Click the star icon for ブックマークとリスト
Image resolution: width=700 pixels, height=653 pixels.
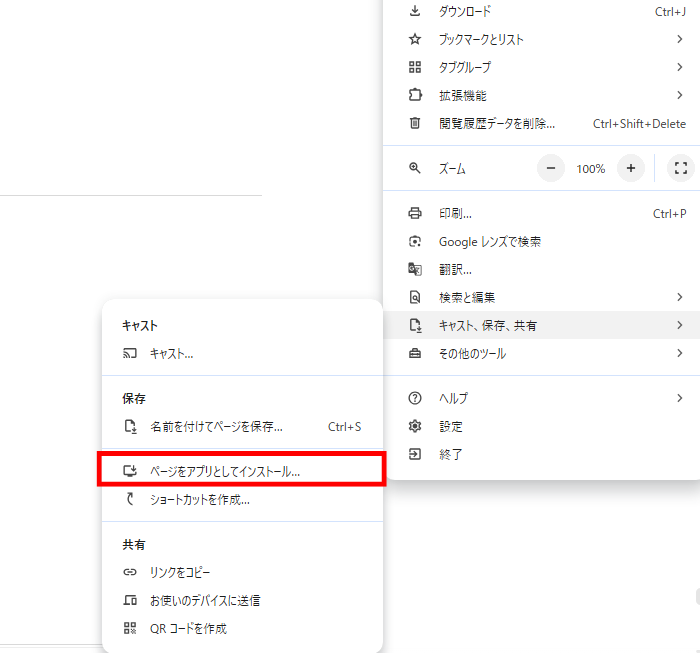[415, 40]
